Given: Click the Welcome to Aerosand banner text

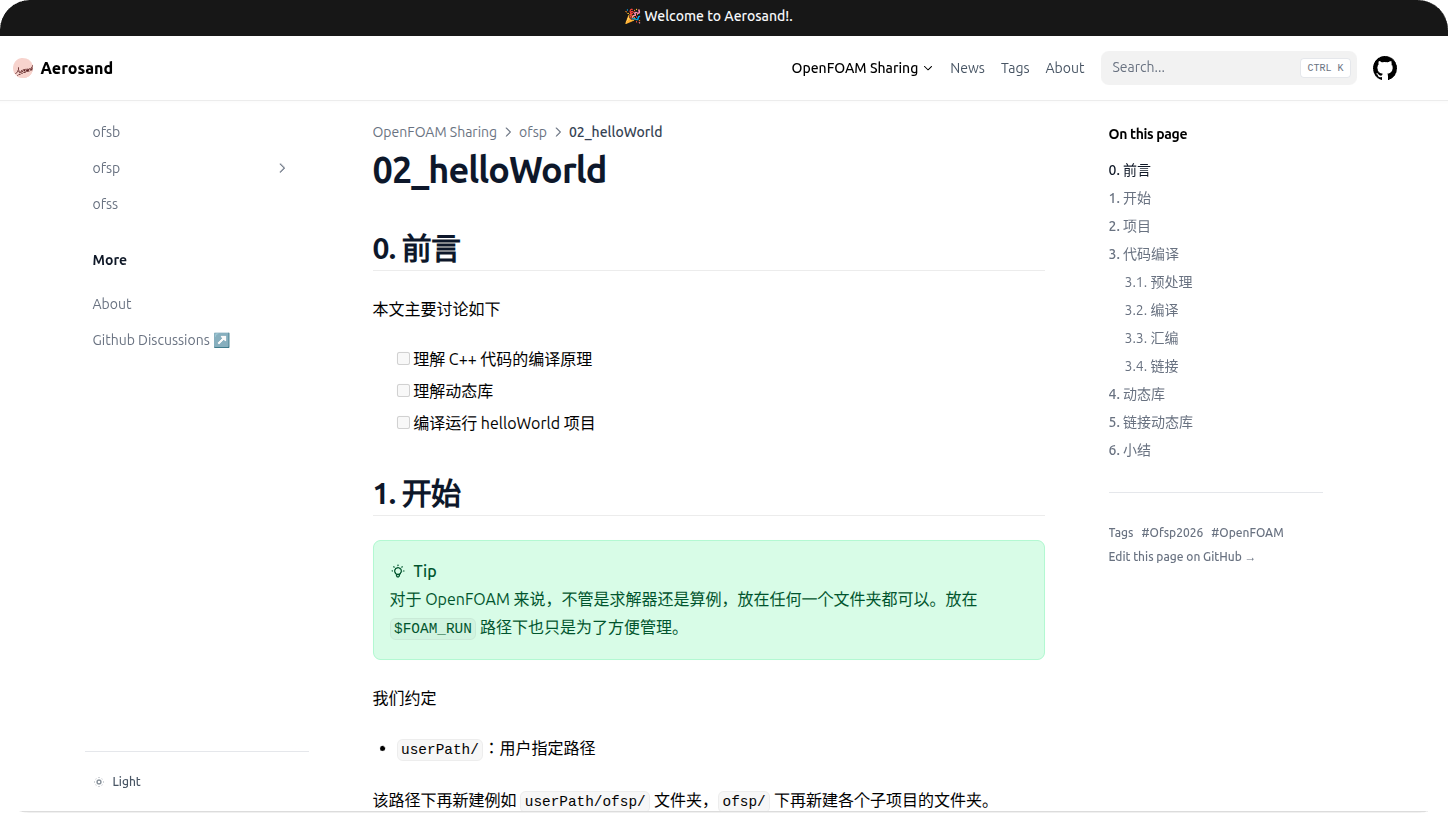Looking at the screenshot, I should [718, 16].
